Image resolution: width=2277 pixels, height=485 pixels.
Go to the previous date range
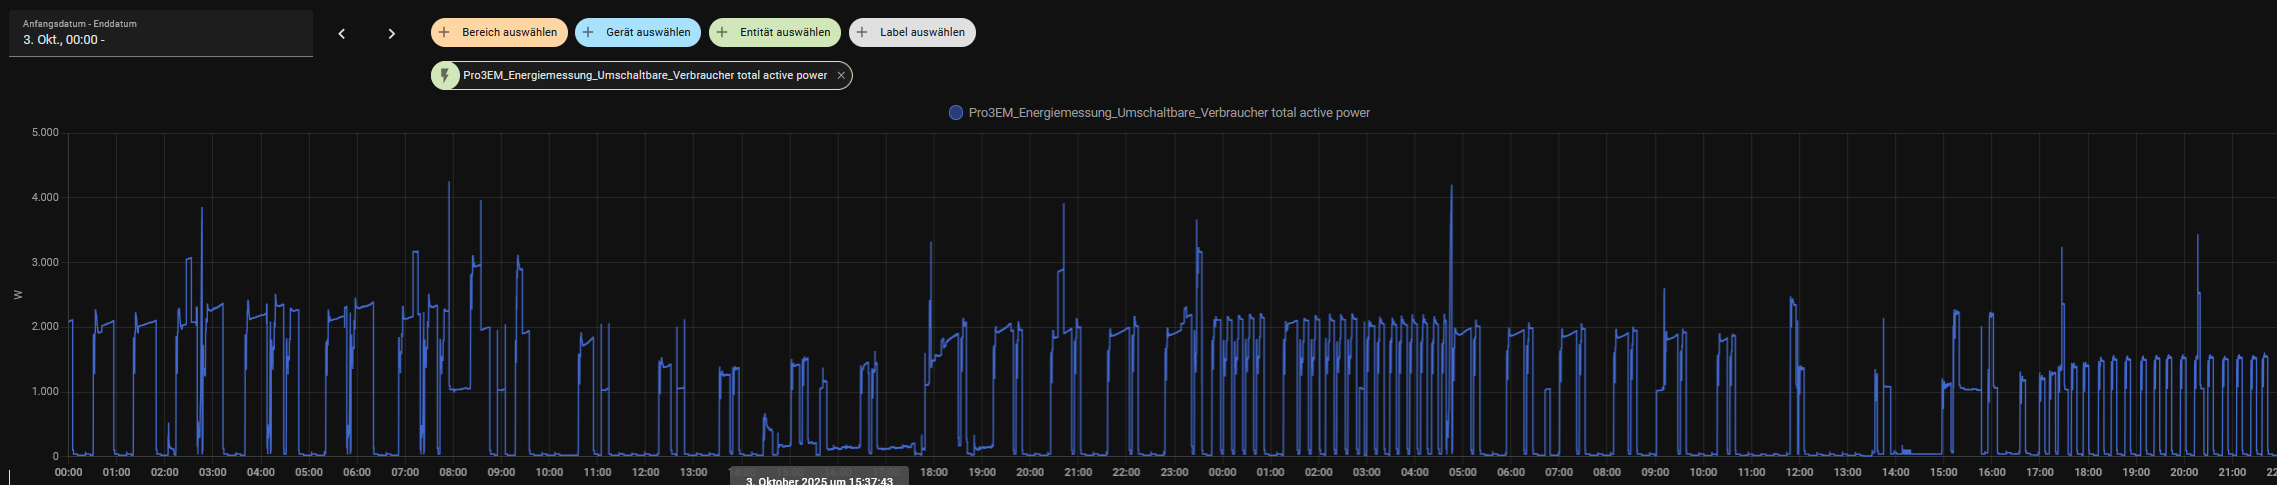click(342, 34)
